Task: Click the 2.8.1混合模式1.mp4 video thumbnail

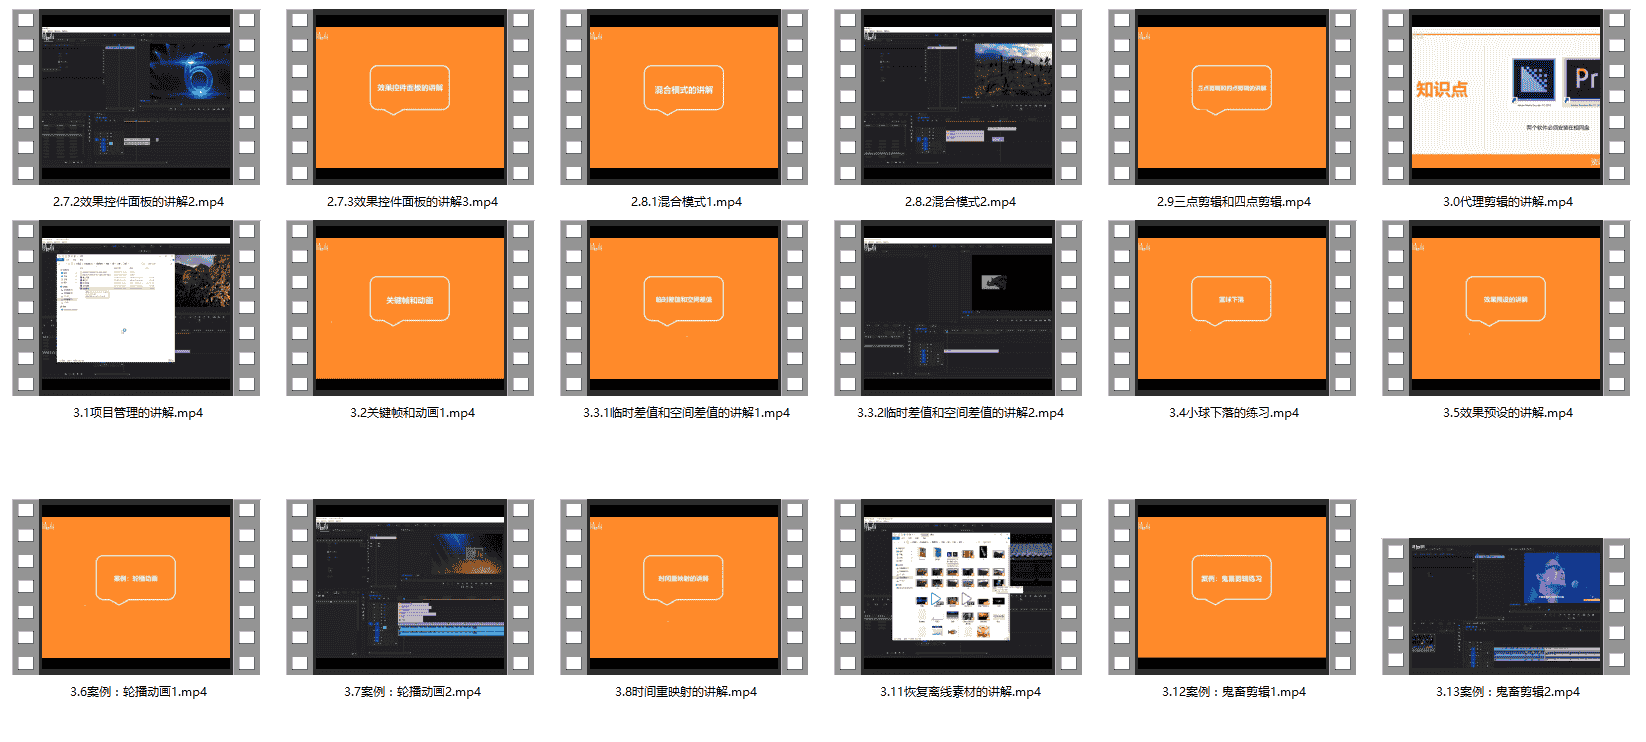Action: [x=684, y=97]
